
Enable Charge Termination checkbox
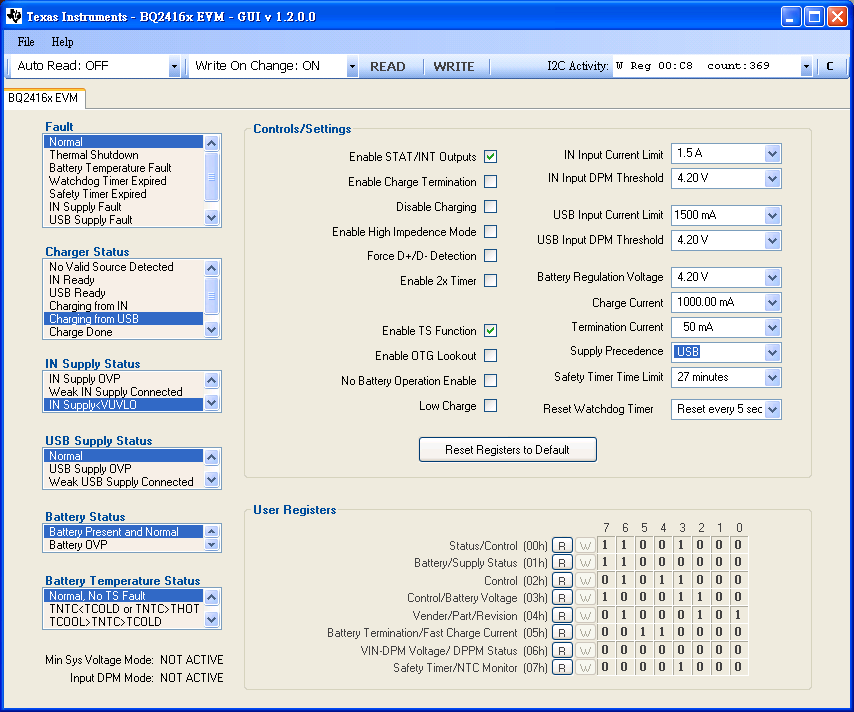click(x=490, y=181)
